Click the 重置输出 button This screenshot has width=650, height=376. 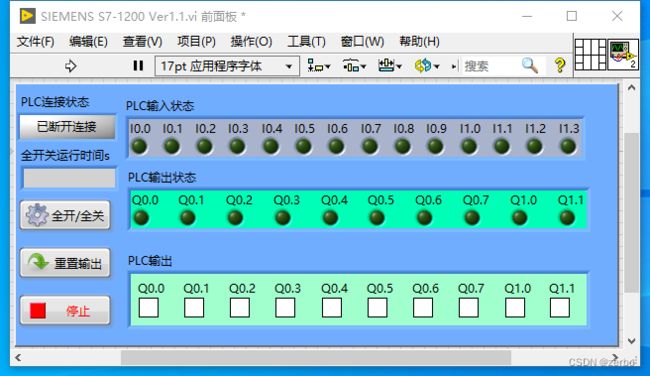coord(65,263)
